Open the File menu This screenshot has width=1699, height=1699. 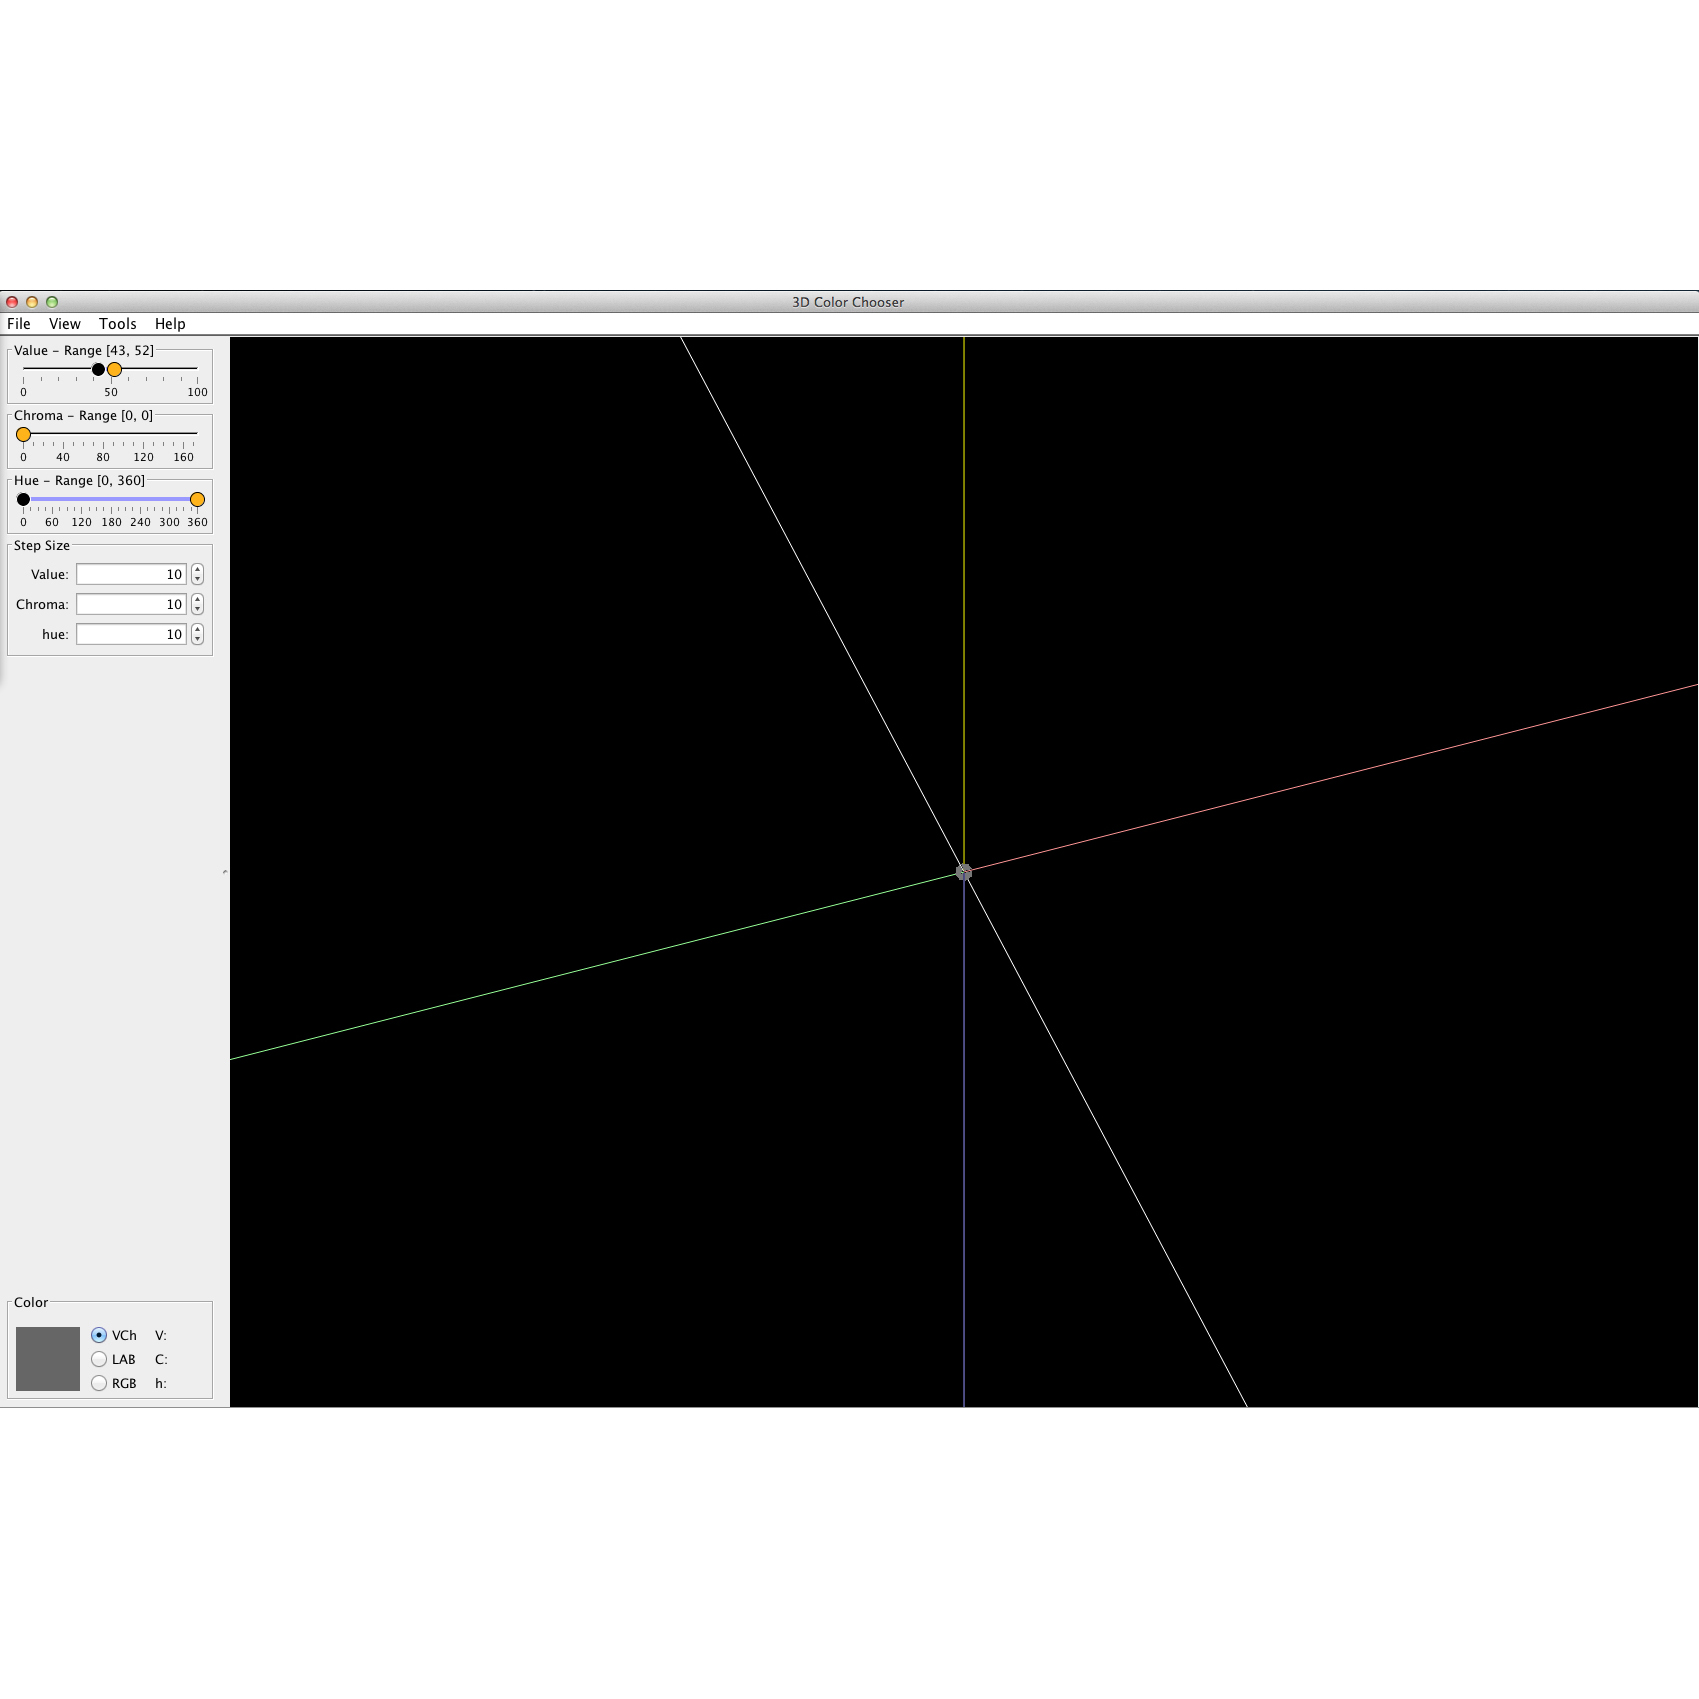point(19,324)
